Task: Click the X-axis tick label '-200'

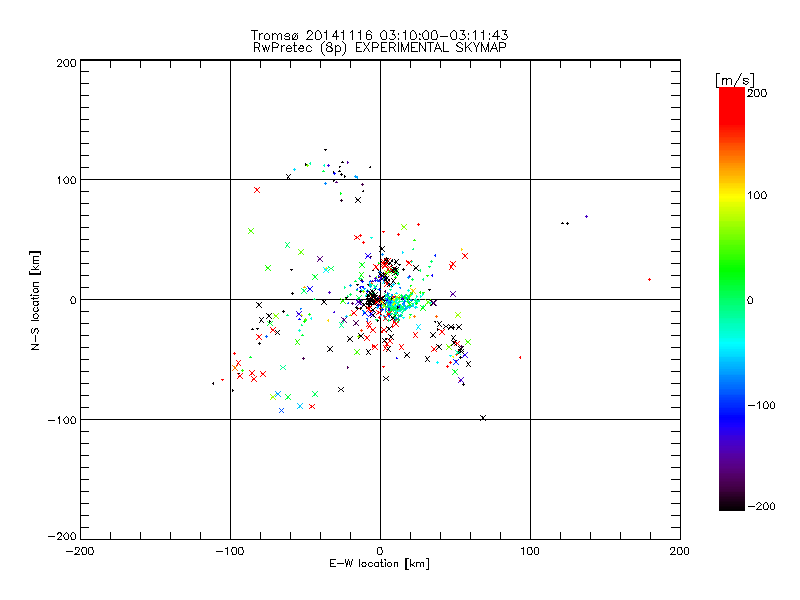Action: [x=80, y=551]
